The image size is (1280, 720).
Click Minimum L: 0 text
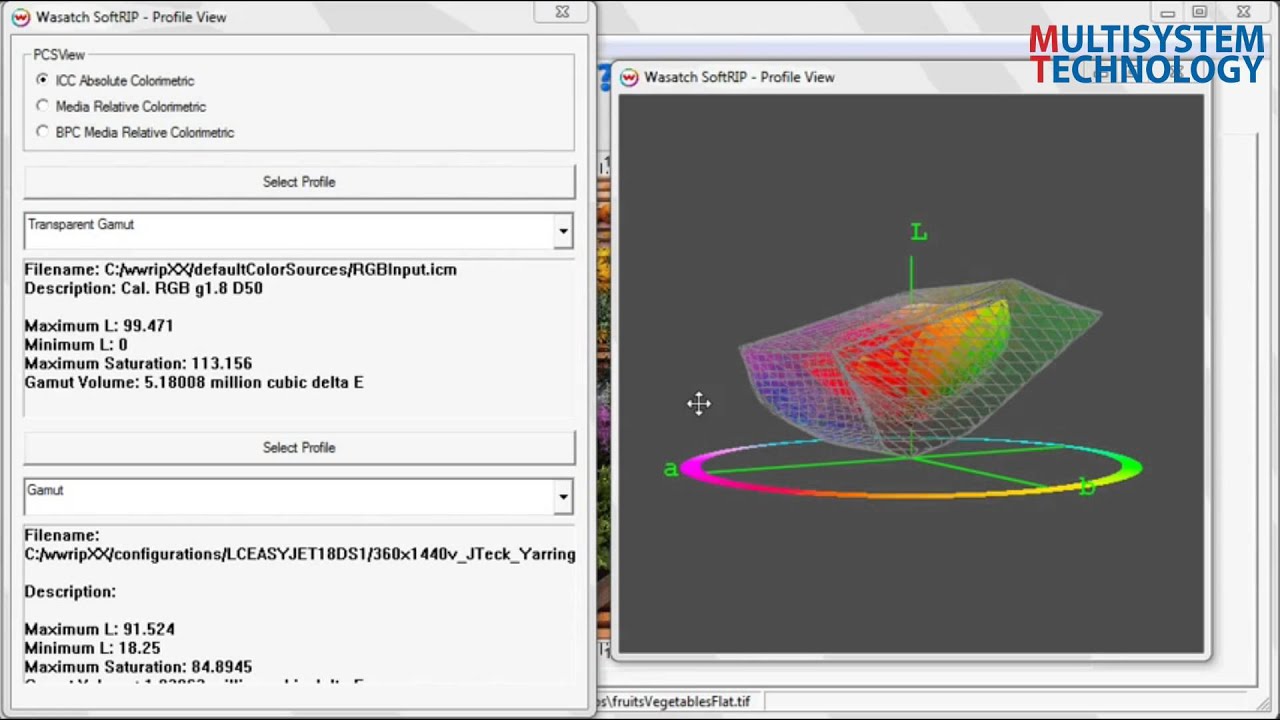(76, 345)
